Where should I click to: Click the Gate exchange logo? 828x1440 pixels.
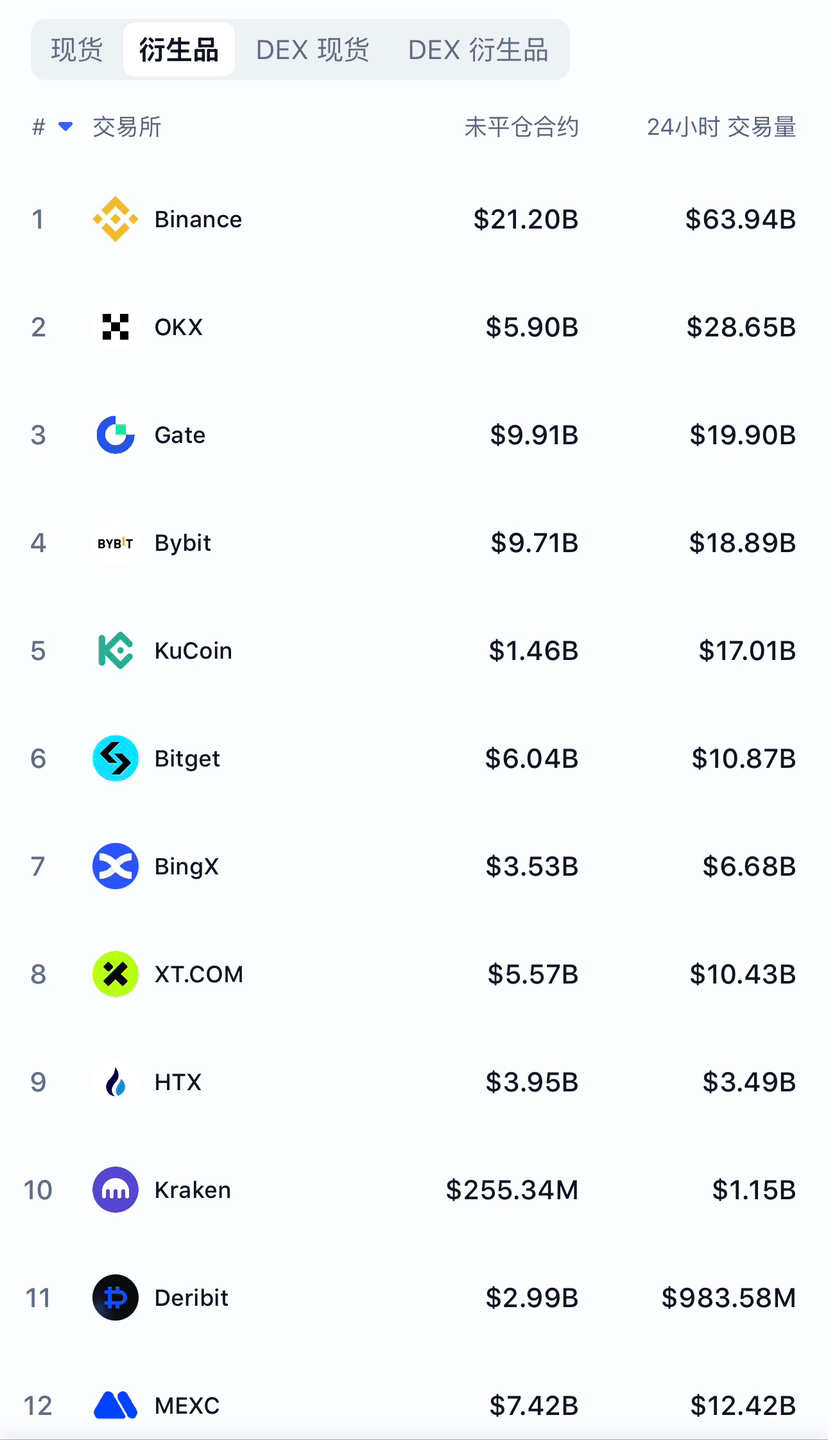tap(115, 435)
